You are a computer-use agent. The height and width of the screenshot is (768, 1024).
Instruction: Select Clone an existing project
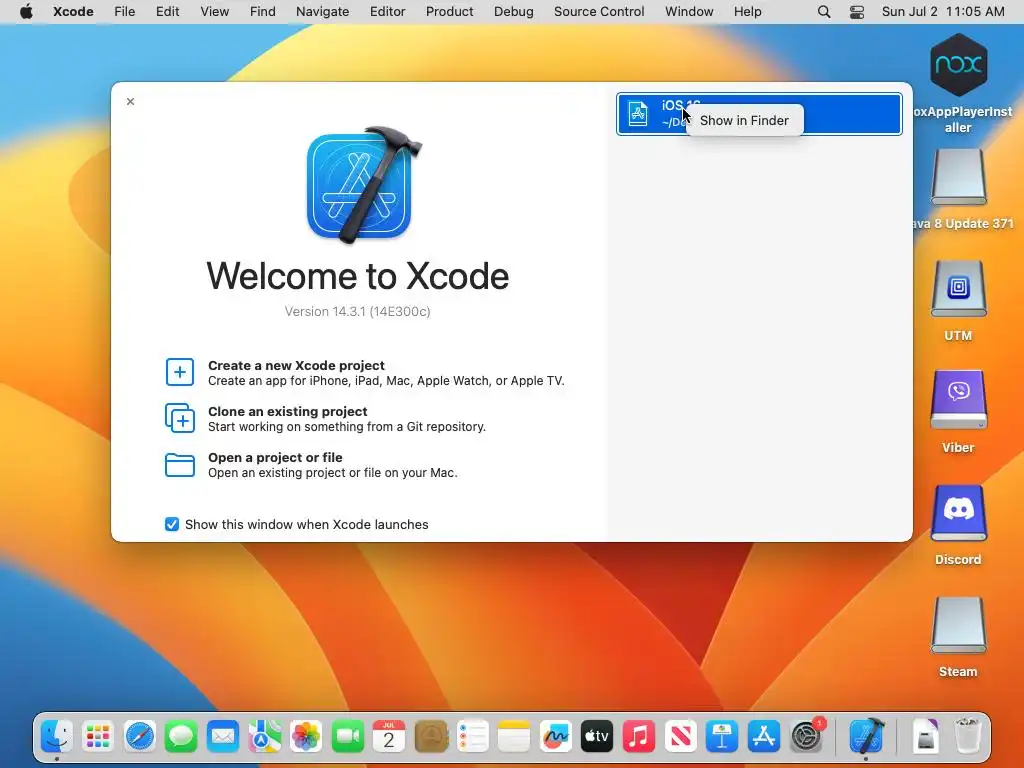[x=325, y=418]
